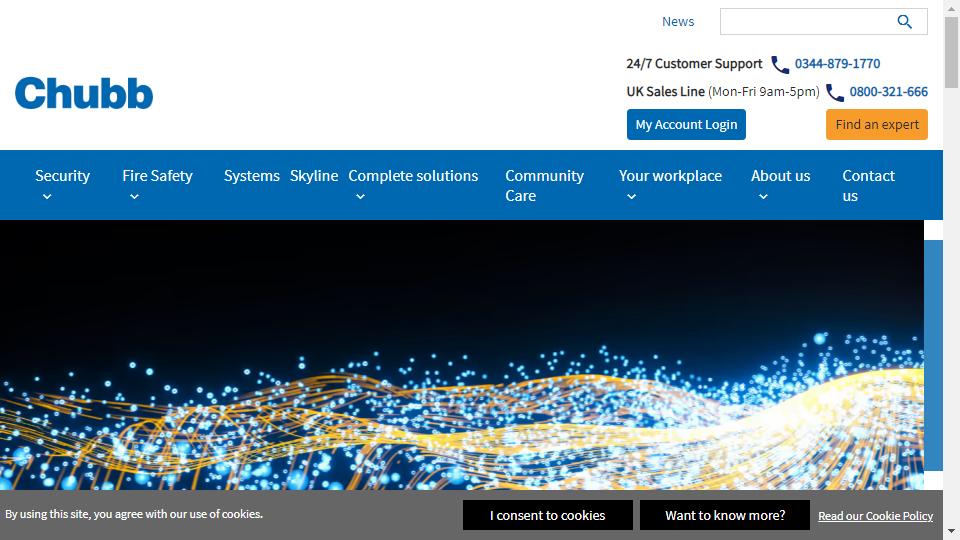The height and width of the screenshot is (540, 960).
Task: Open the Security menu item
Action: [x=62, y=176]
